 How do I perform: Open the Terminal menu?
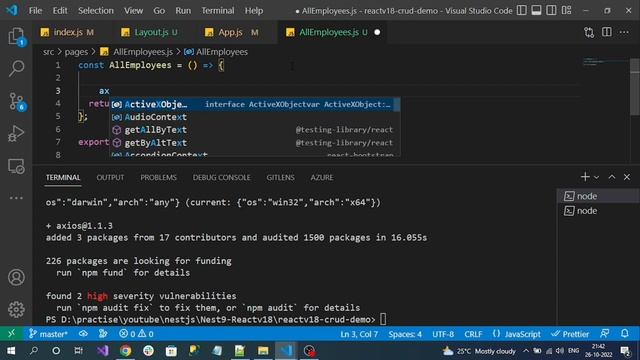[218, 11]
